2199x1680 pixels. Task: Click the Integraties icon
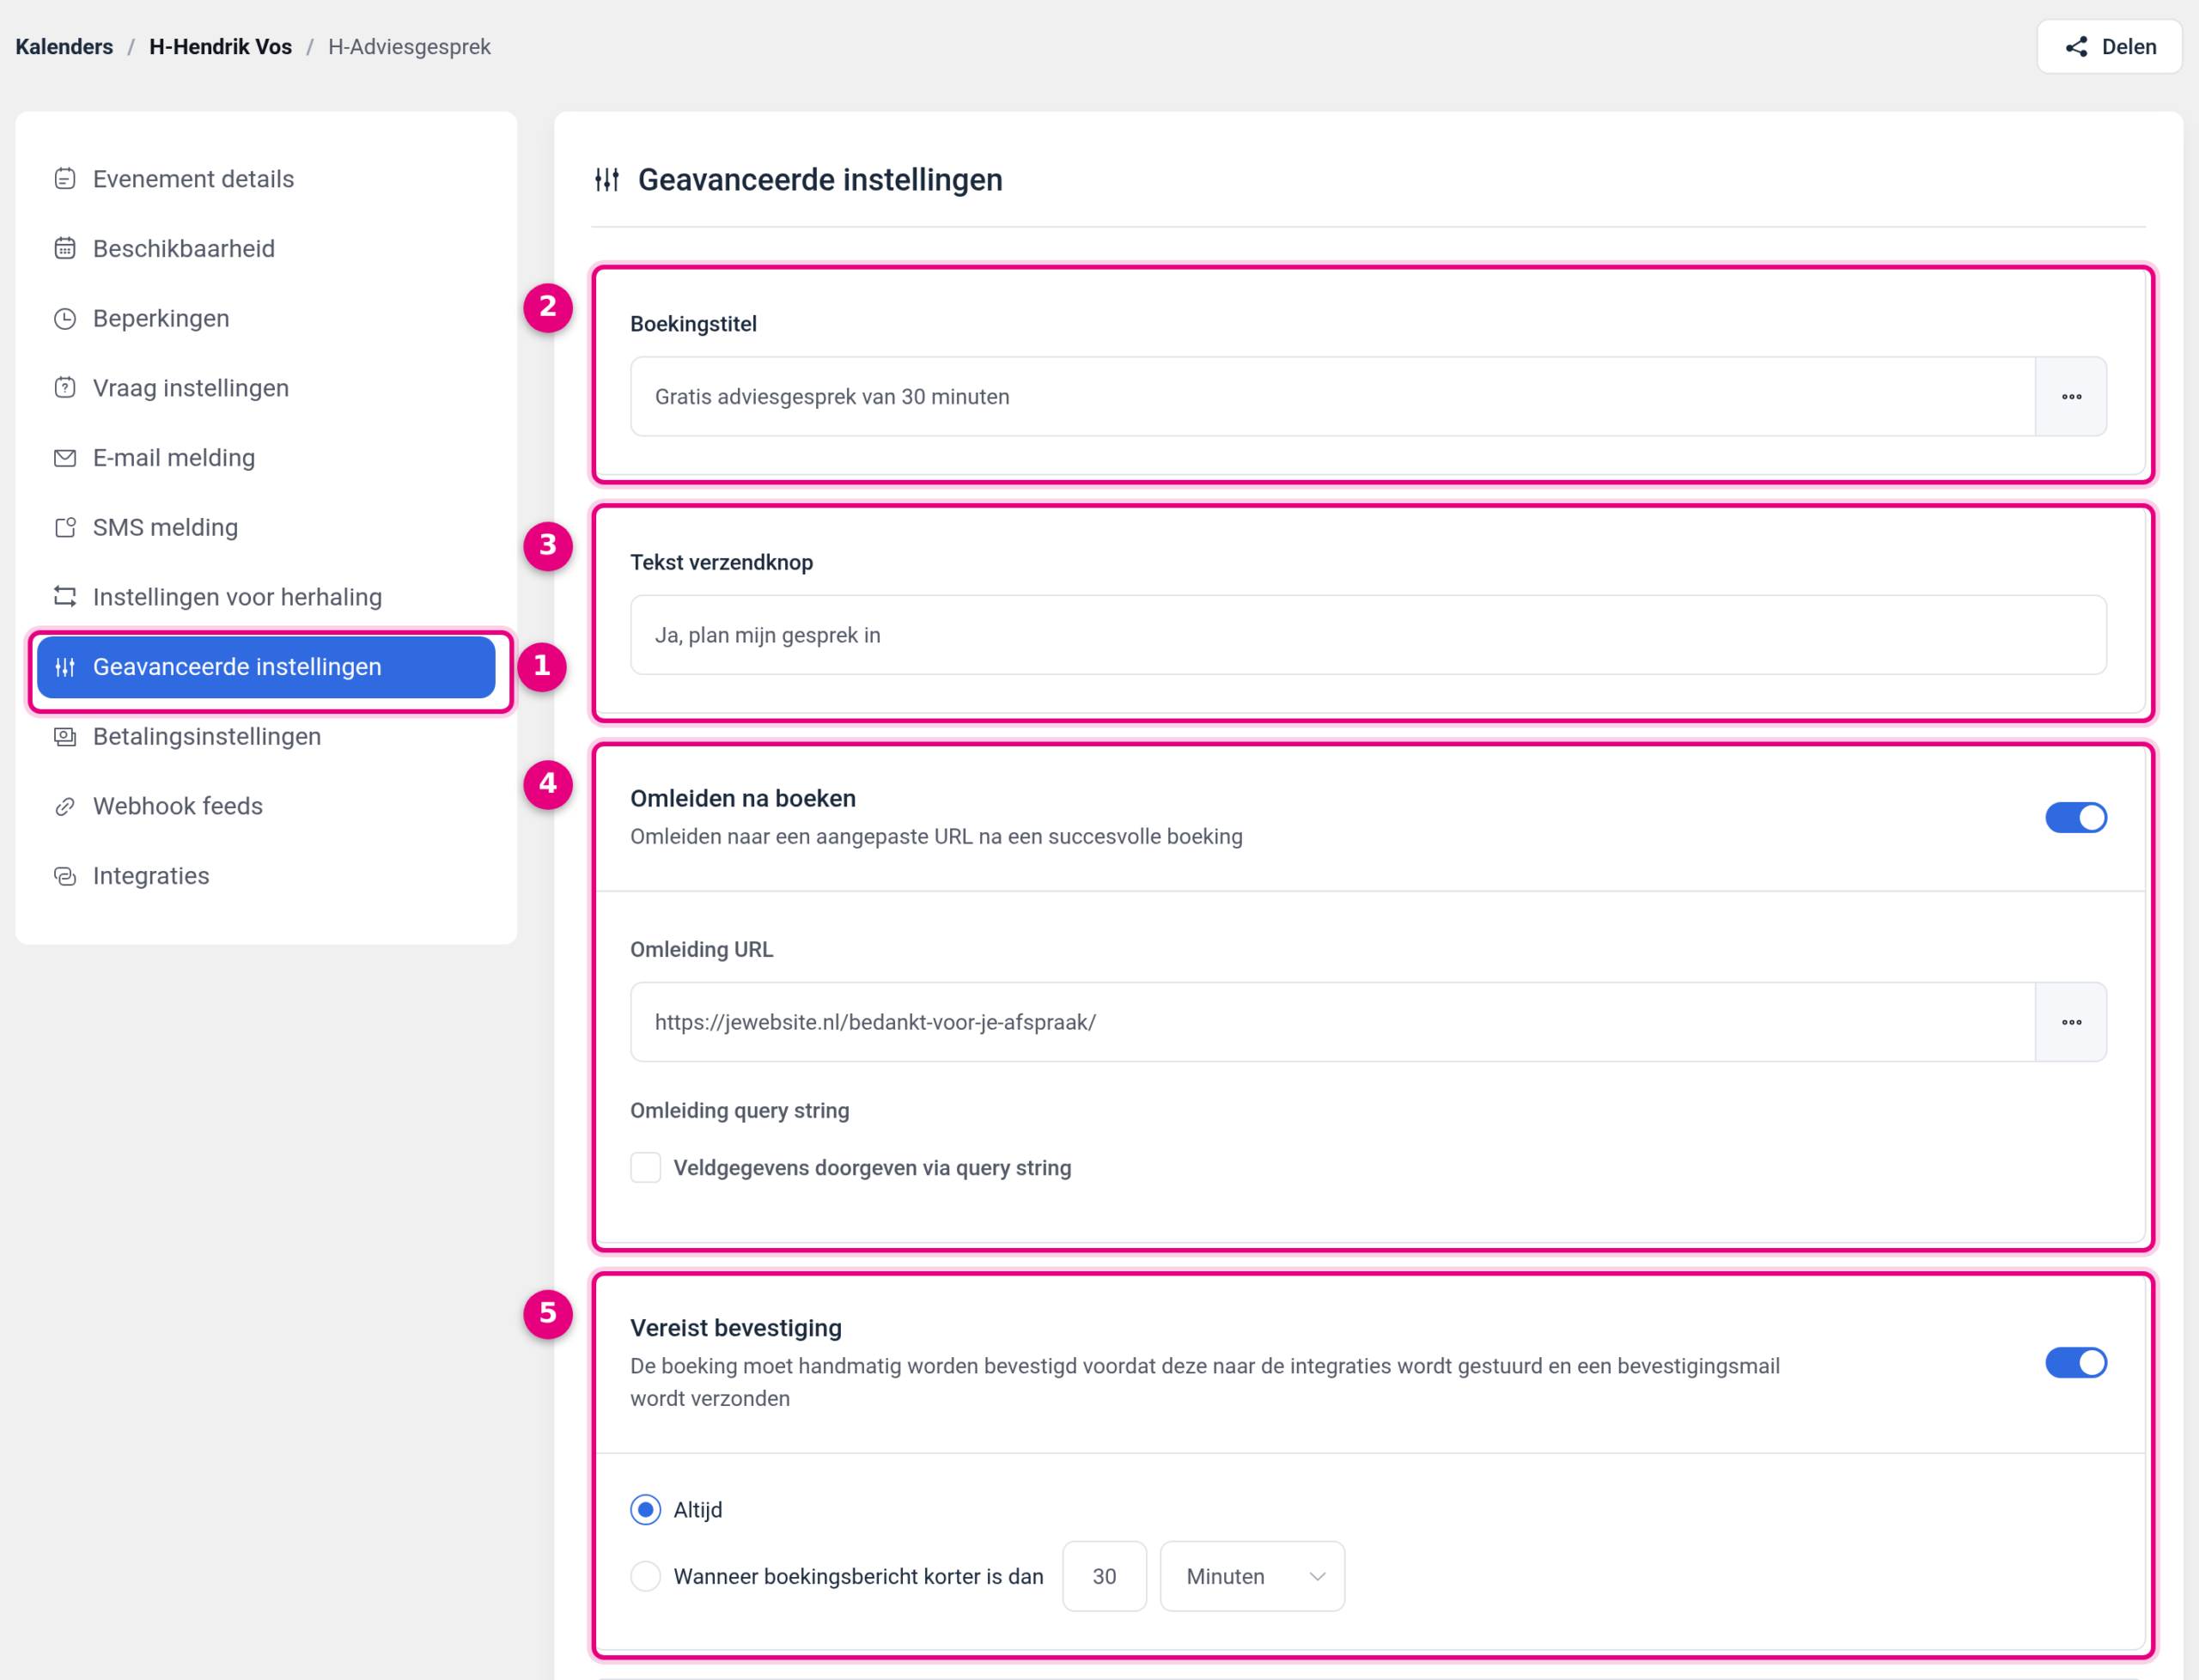pyautogui.click(x=65, y=876)
